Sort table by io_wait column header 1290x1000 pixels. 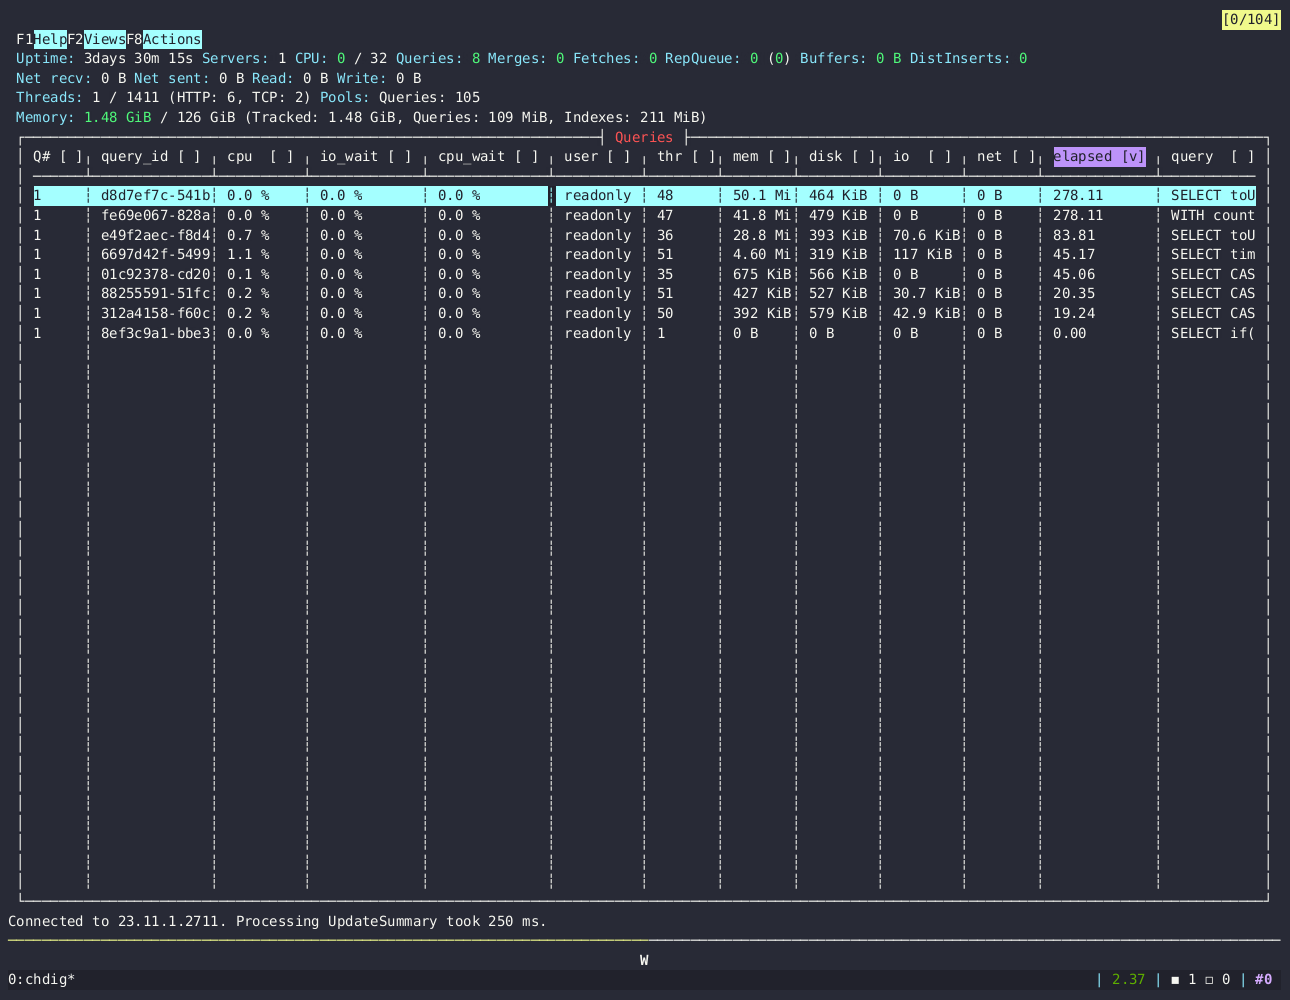[x=366, y=156]
